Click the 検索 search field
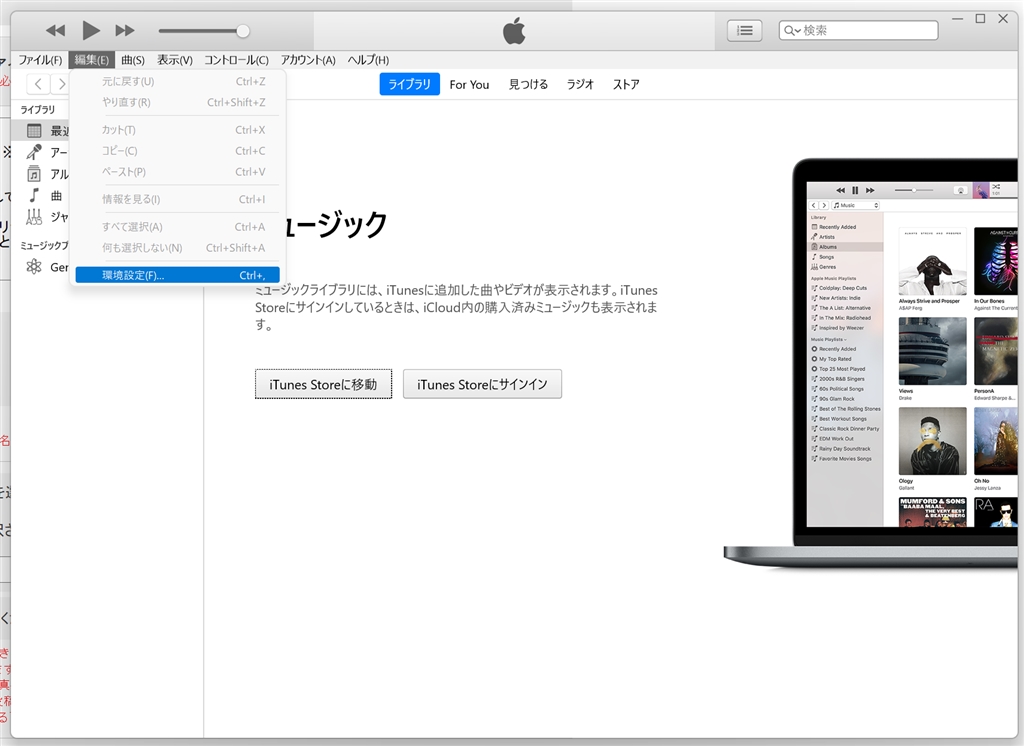 (858, 30)
